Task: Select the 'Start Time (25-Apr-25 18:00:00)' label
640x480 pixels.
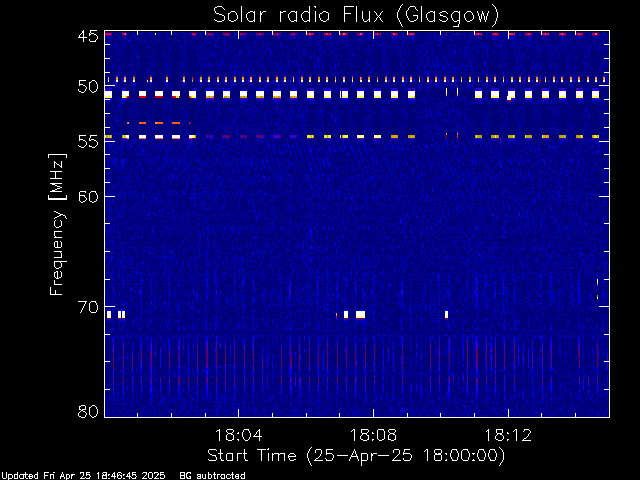Action: point(356,456)
